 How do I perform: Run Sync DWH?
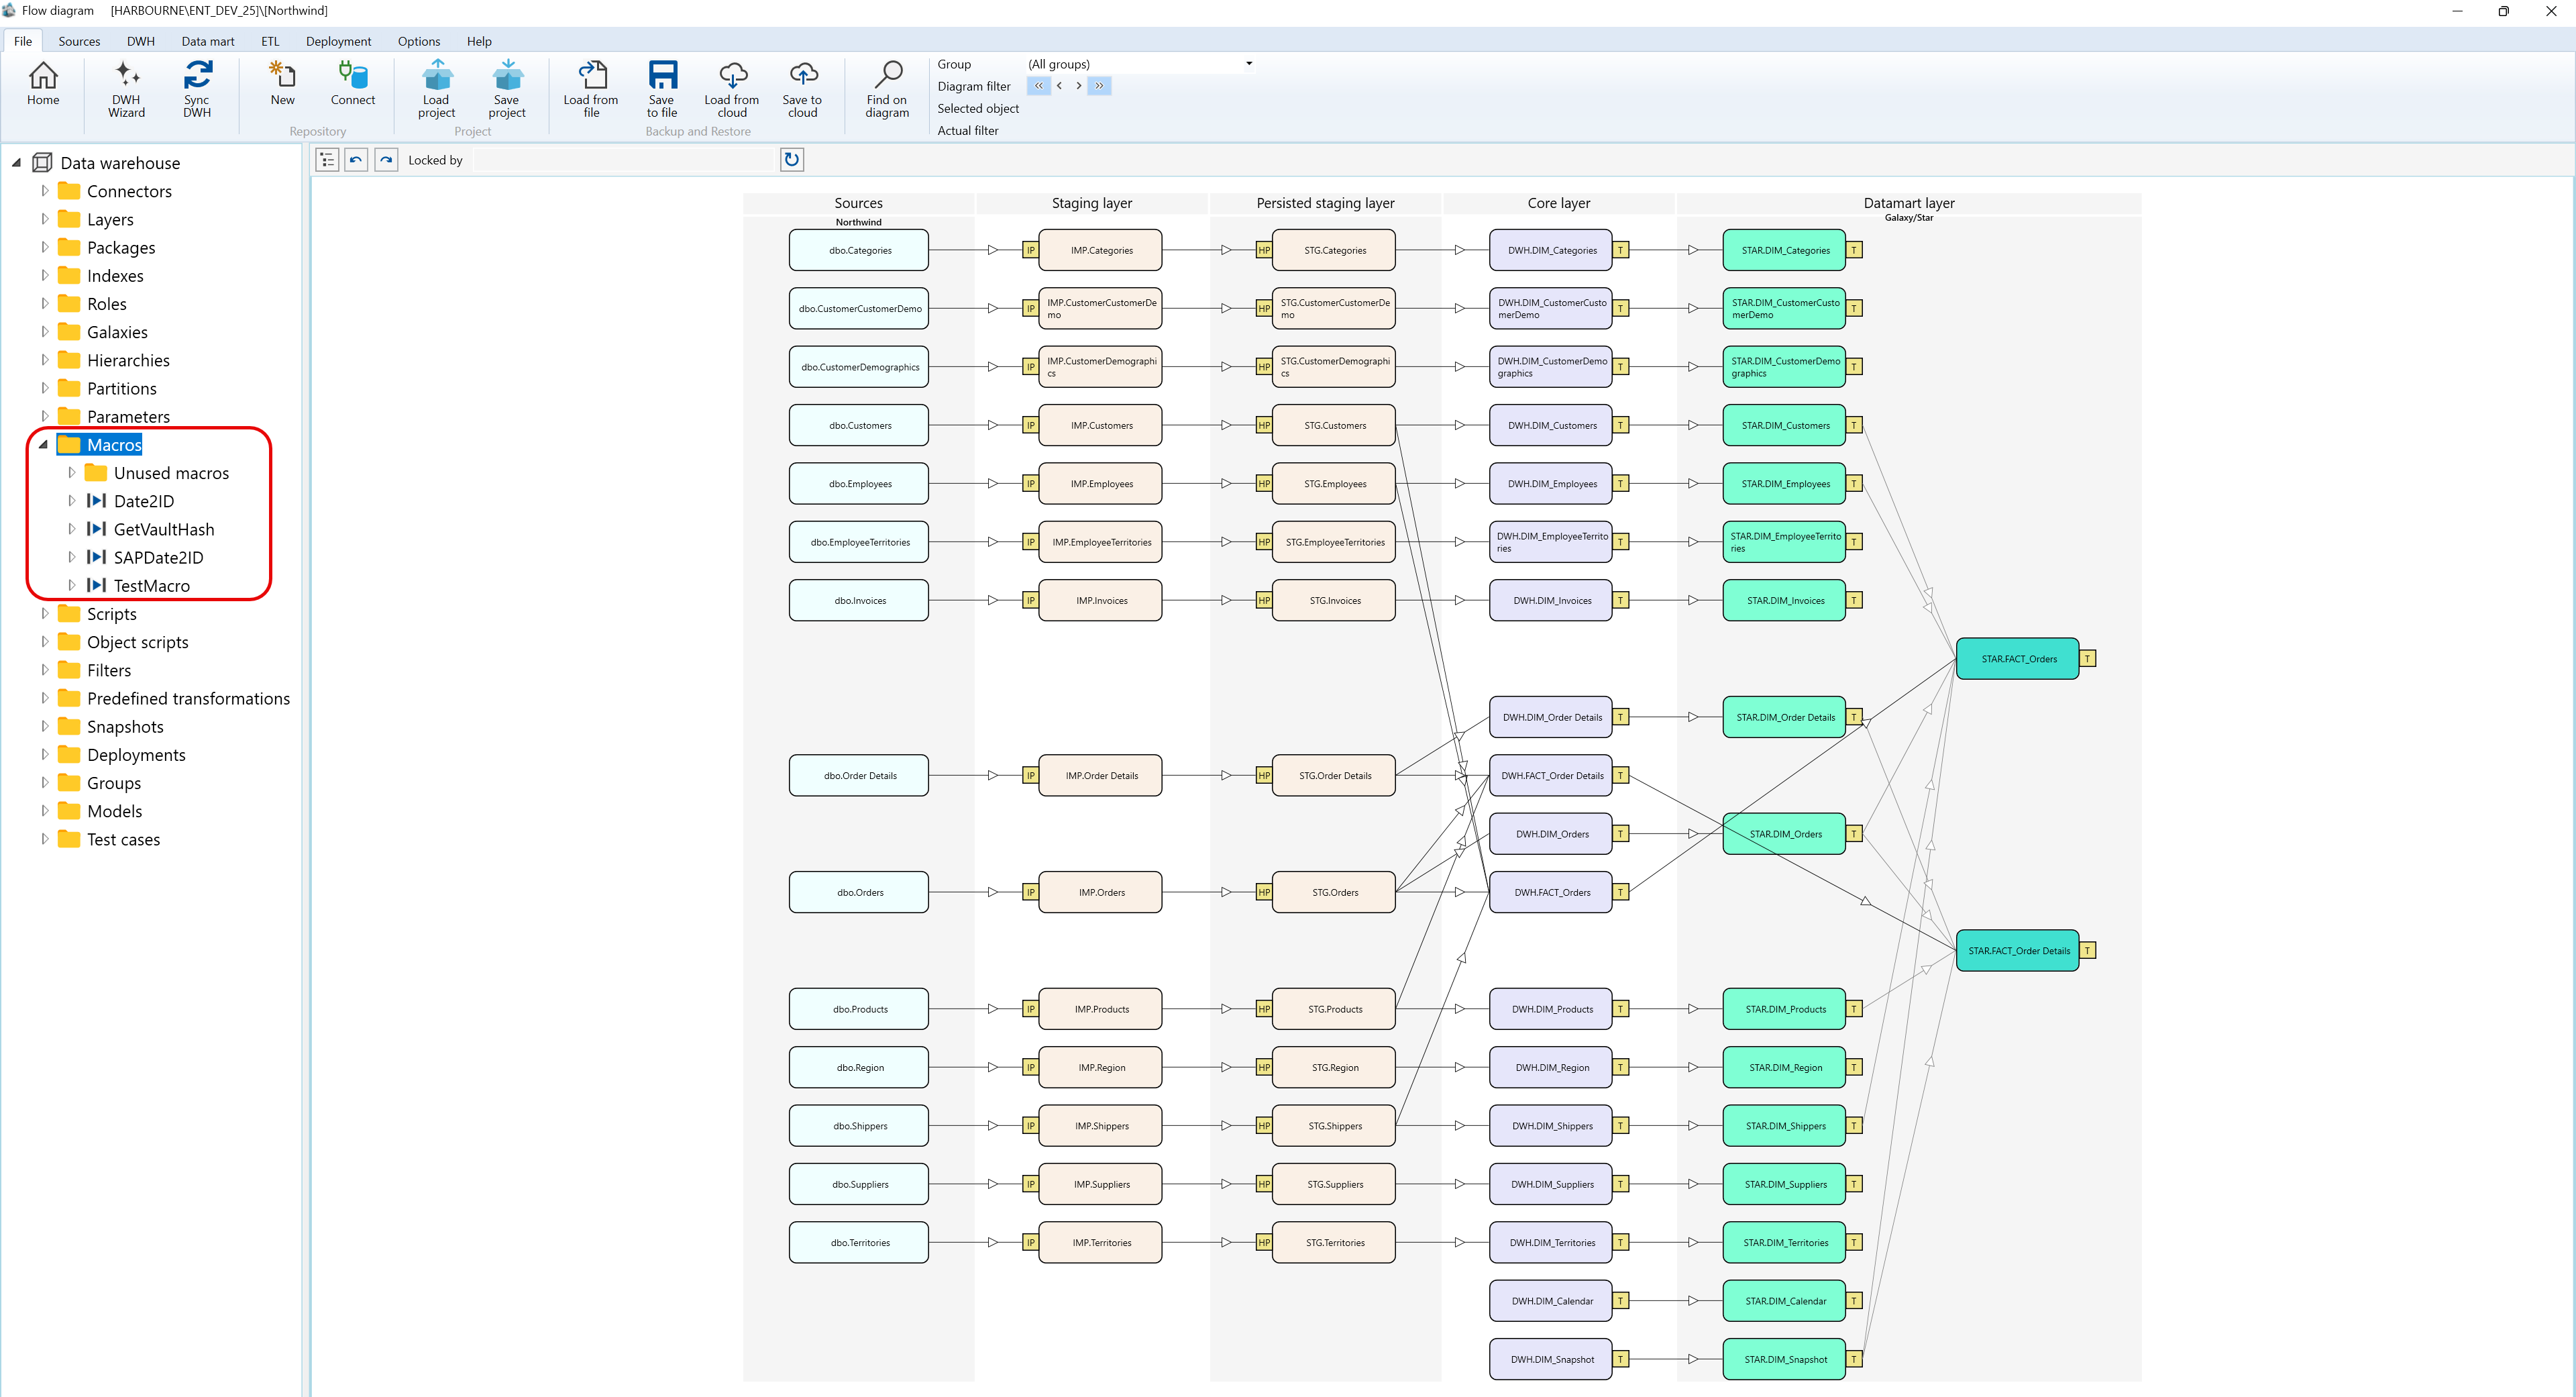(197, 89)
